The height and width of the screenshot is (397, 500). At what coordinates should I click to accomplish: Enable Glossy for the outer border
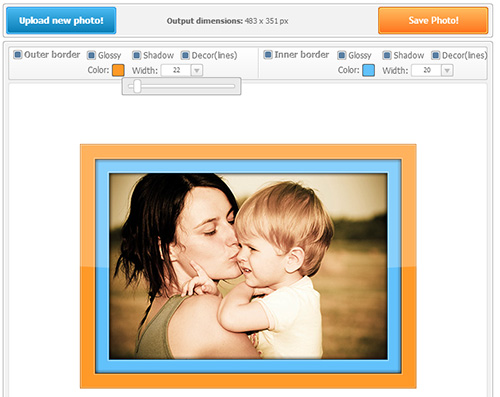pos(91,55)
